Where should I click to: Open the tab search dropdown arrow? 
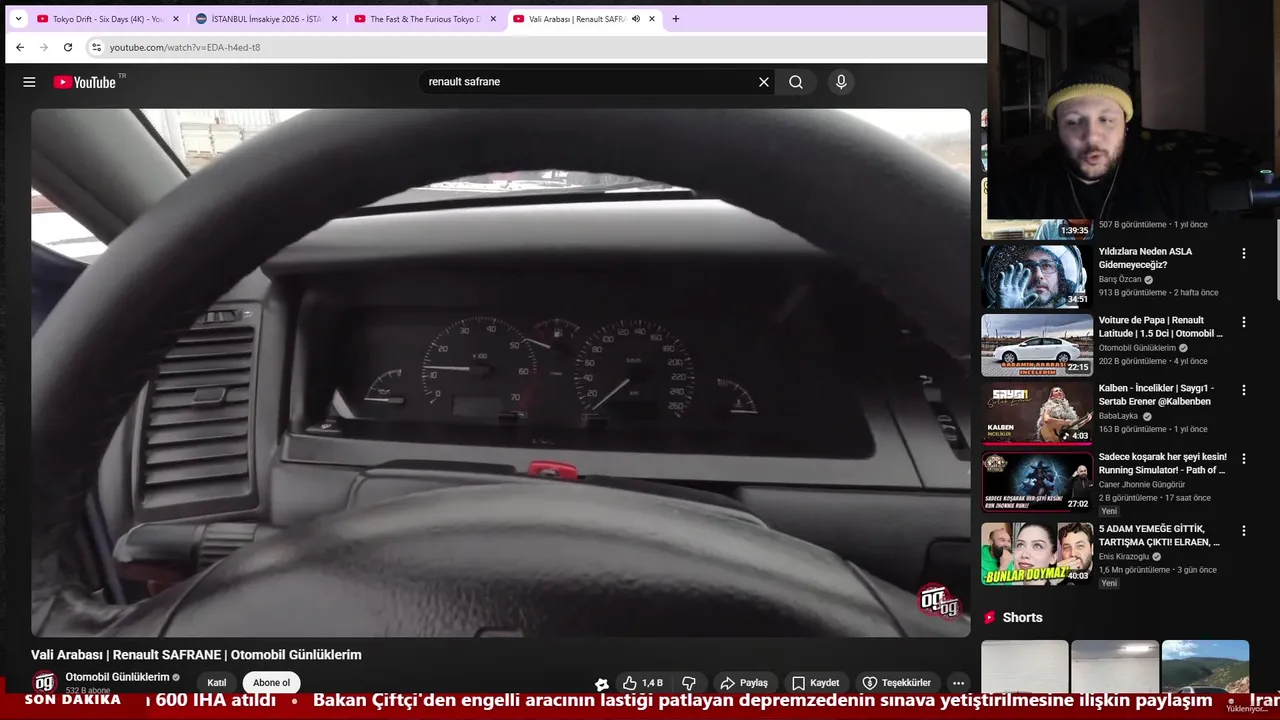point(17,19)
